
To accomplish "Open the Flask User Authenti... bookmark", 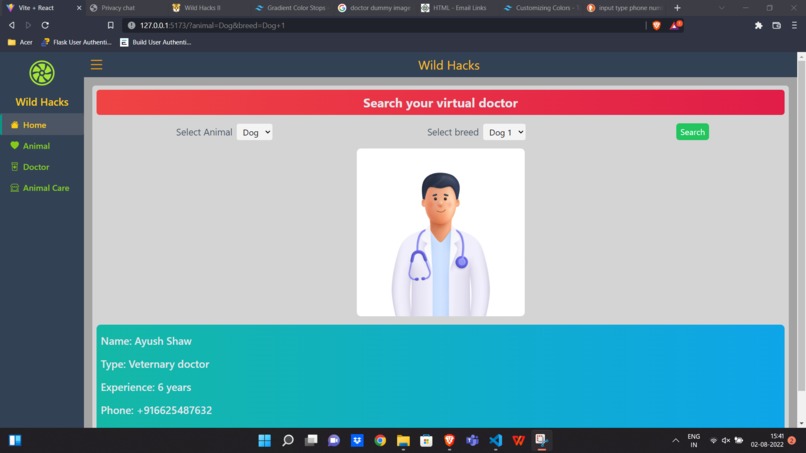I will (x=76, y=42).
